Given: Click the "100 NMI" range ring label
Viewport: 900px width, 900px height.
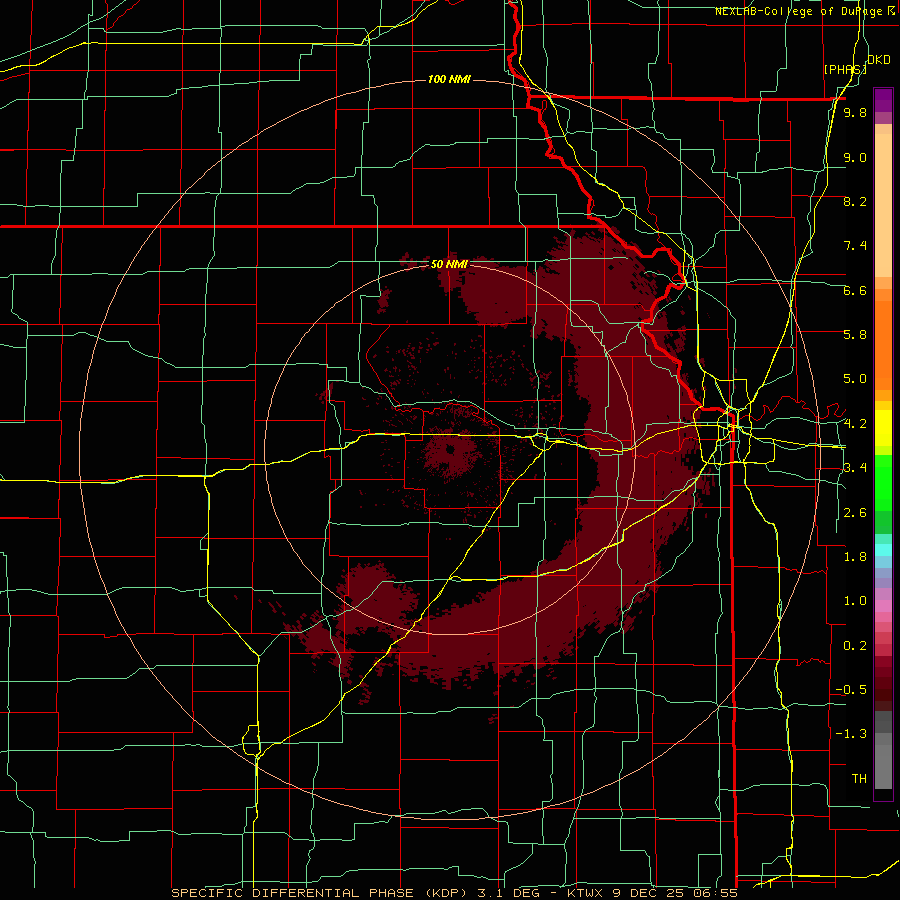Looking at the screenshot, I should [x=449, y=79].
